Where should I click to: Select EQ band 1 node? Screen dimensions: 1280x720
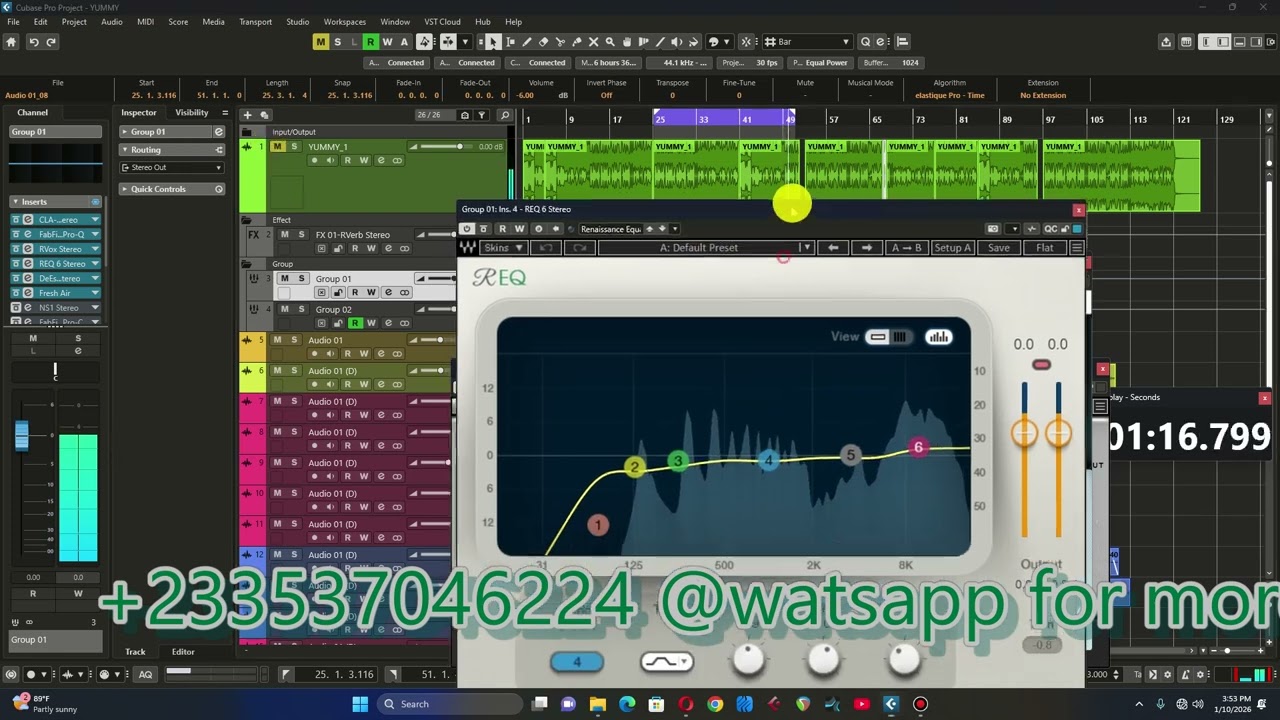598,525
